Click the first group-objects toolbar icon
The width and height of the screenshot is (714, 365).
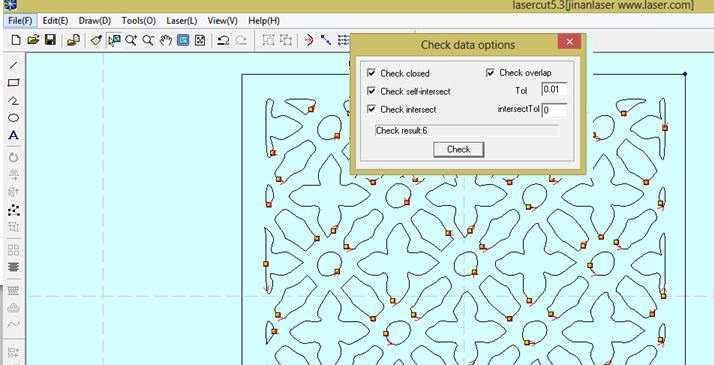click(269, 41)
